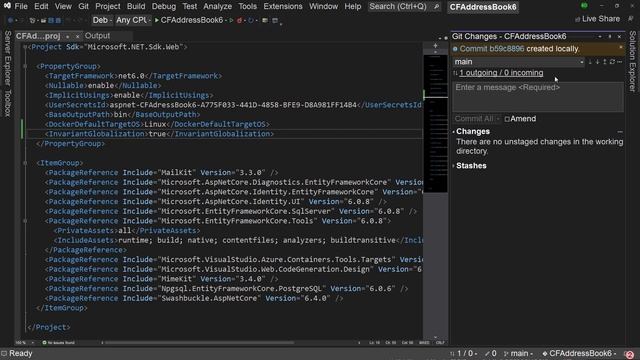The width and height of the screenshot is (640, 360).
Task: Open the Toolbox side tab
Action: [7, 103]
